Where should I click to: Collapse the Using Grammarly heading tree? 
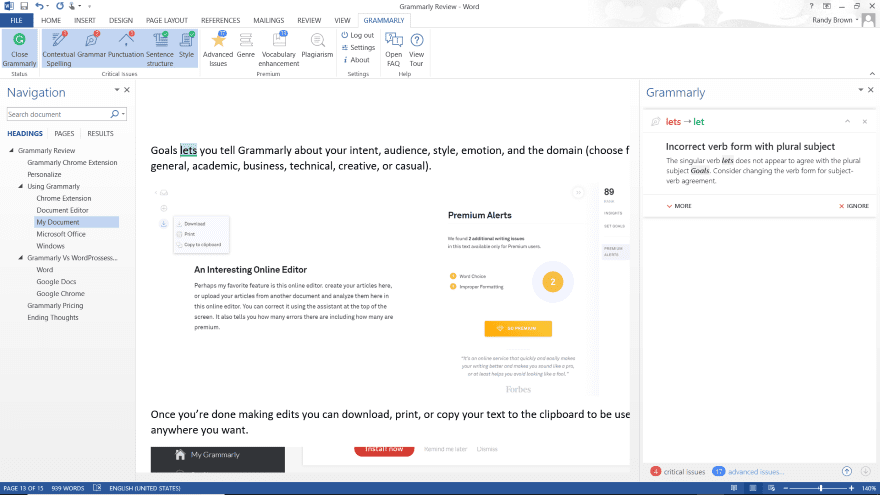click(20, 186)
